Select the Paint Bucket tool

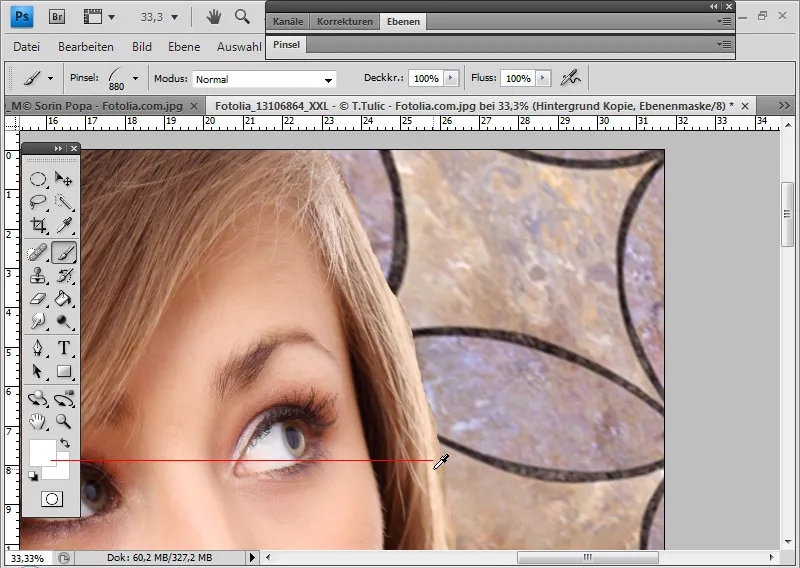click(64, 299)
